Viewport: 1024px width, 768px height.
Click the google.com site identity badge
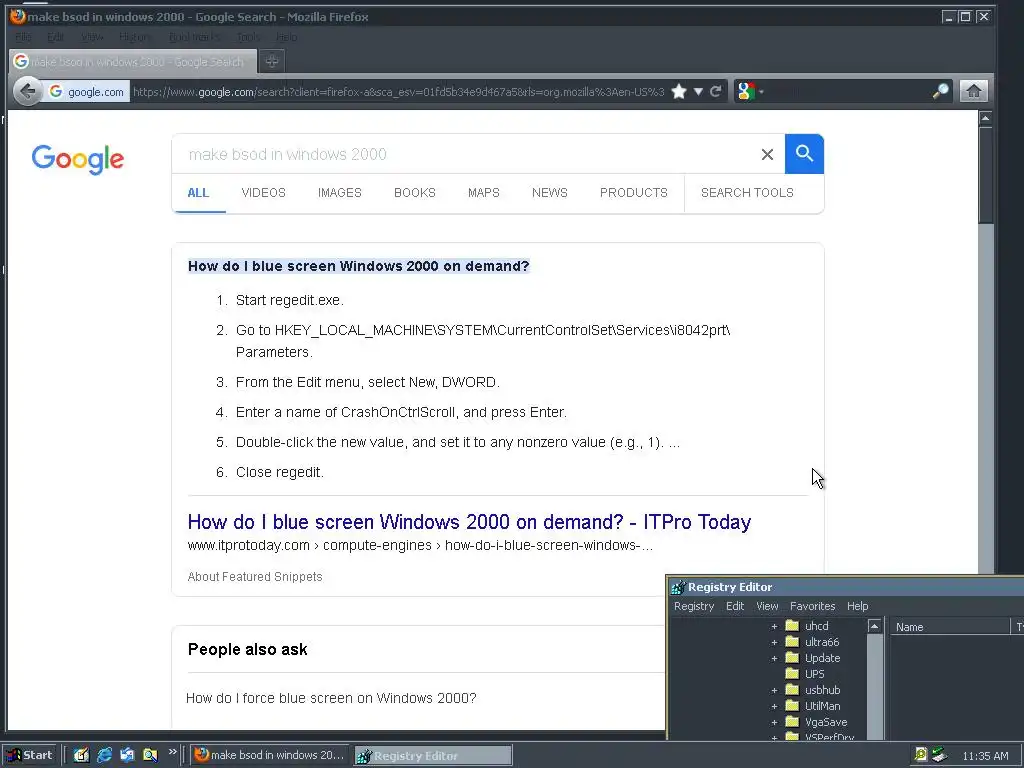pyautogui.click(x=87, y=92)
